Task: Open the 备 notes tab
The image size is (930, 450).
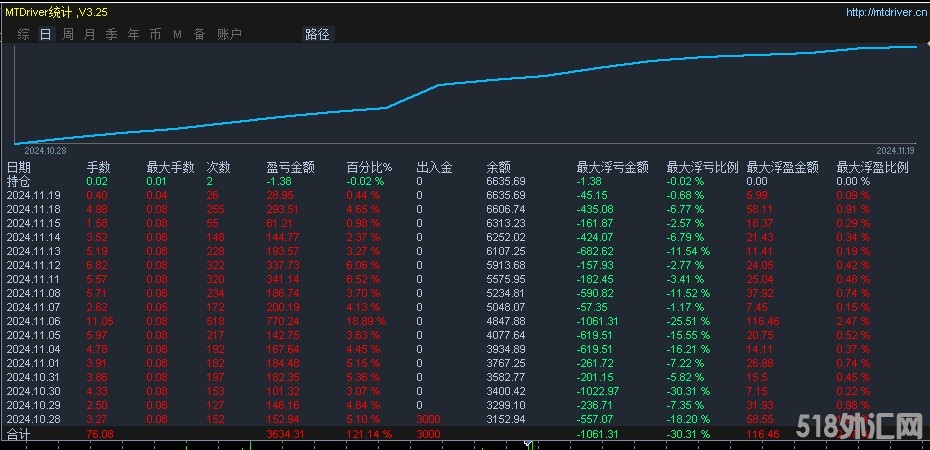Action: (199, 34)
